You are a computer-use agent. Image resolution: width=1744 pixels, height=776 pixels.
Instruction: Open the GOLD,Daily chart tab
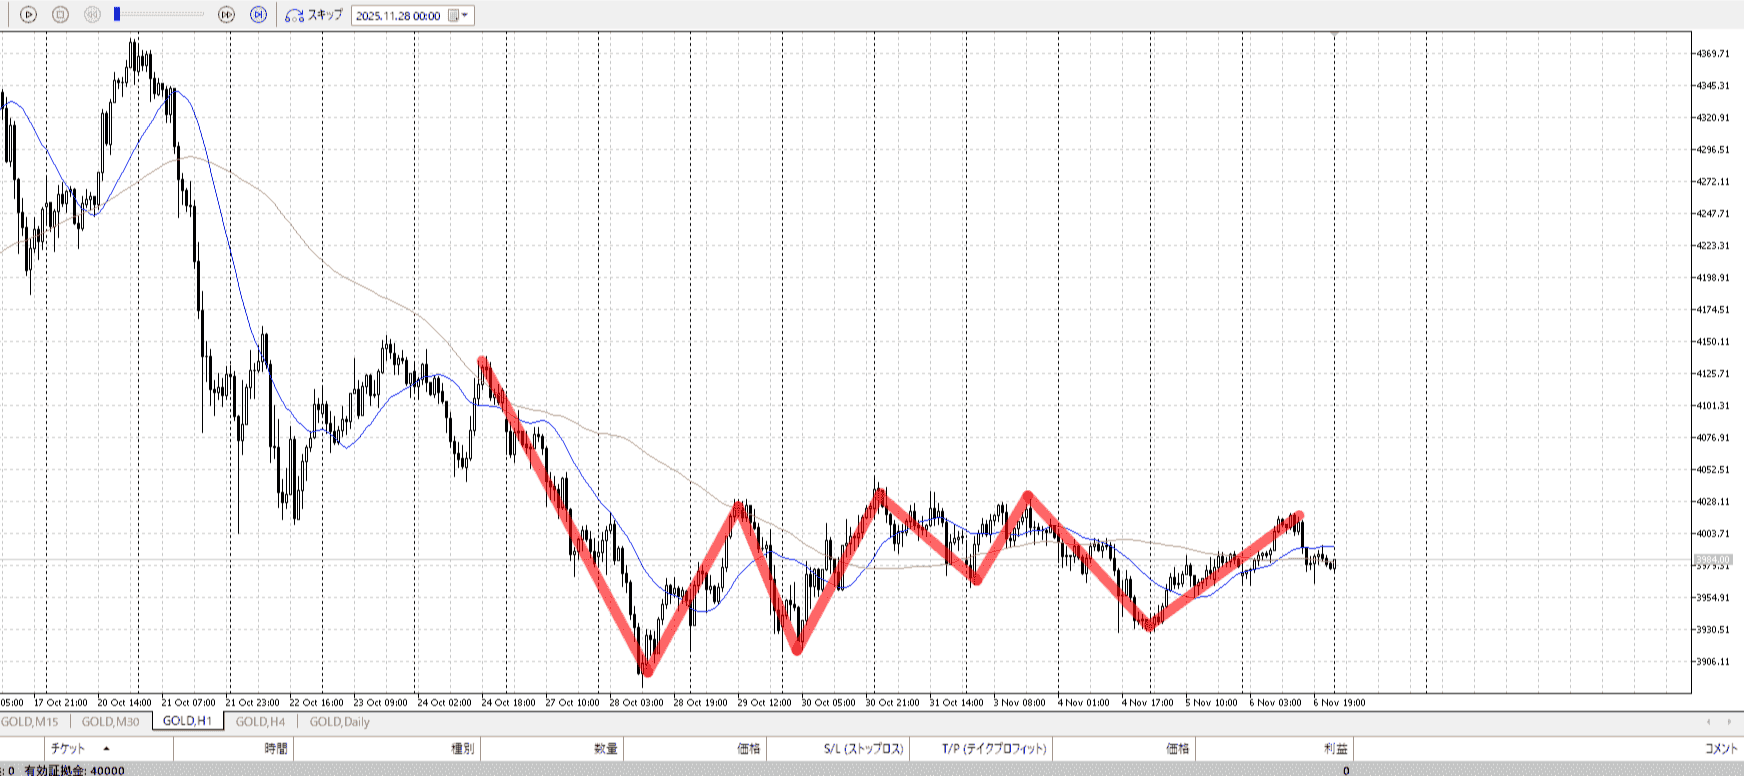(x=339, y=722)
